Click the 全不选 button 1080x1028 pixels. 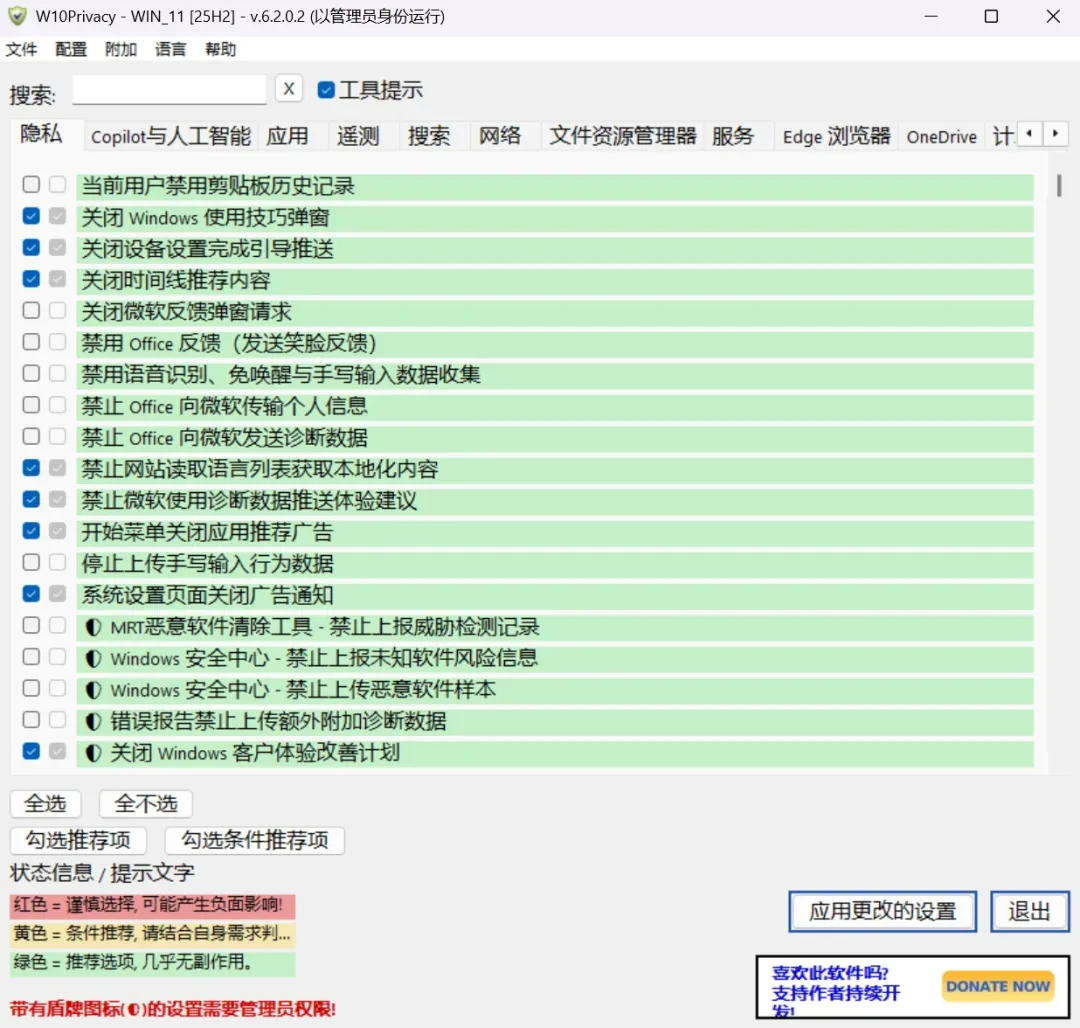(x=145, y=804)
